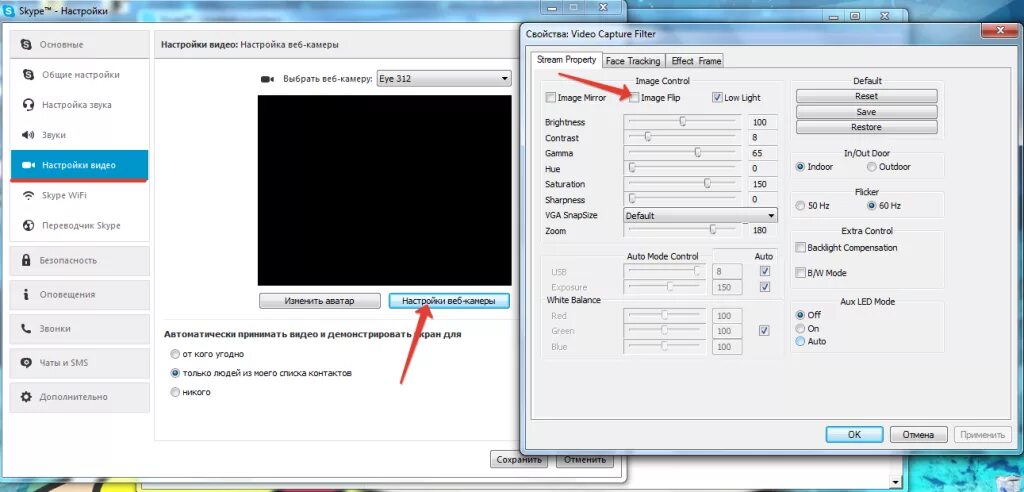Uncheck White Balance Auto checkbox

(764, 331)
